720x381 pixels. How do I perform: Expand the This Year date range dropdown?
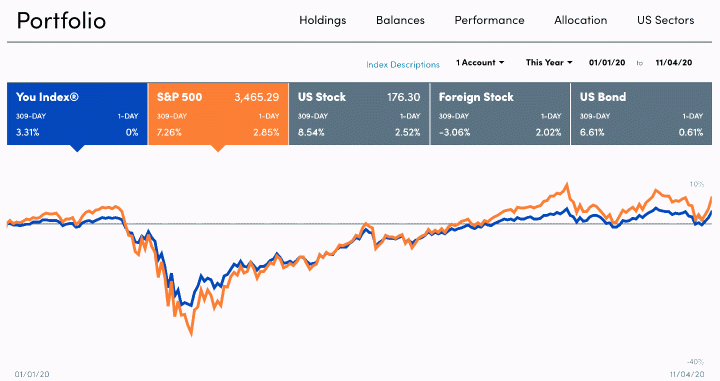(549, 62)
